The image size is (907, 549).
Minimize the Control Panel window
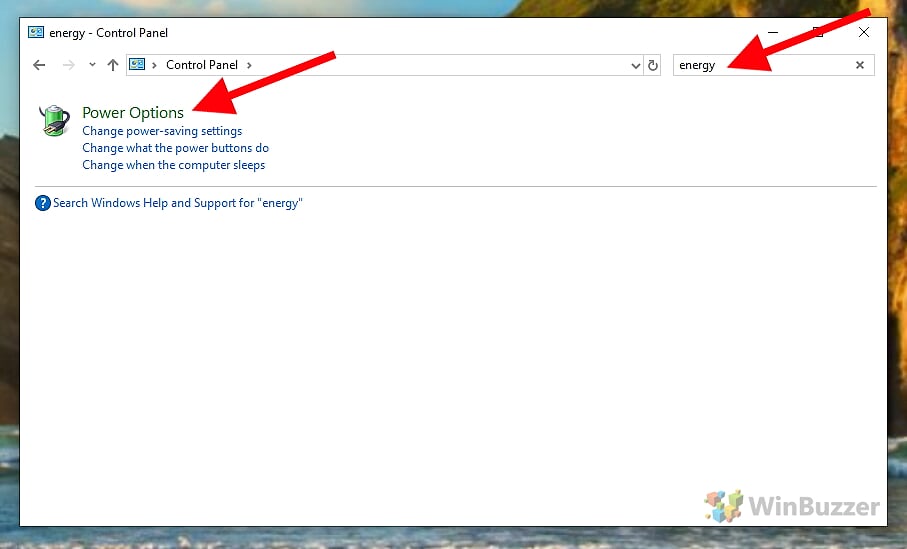[x=773, y=32]
